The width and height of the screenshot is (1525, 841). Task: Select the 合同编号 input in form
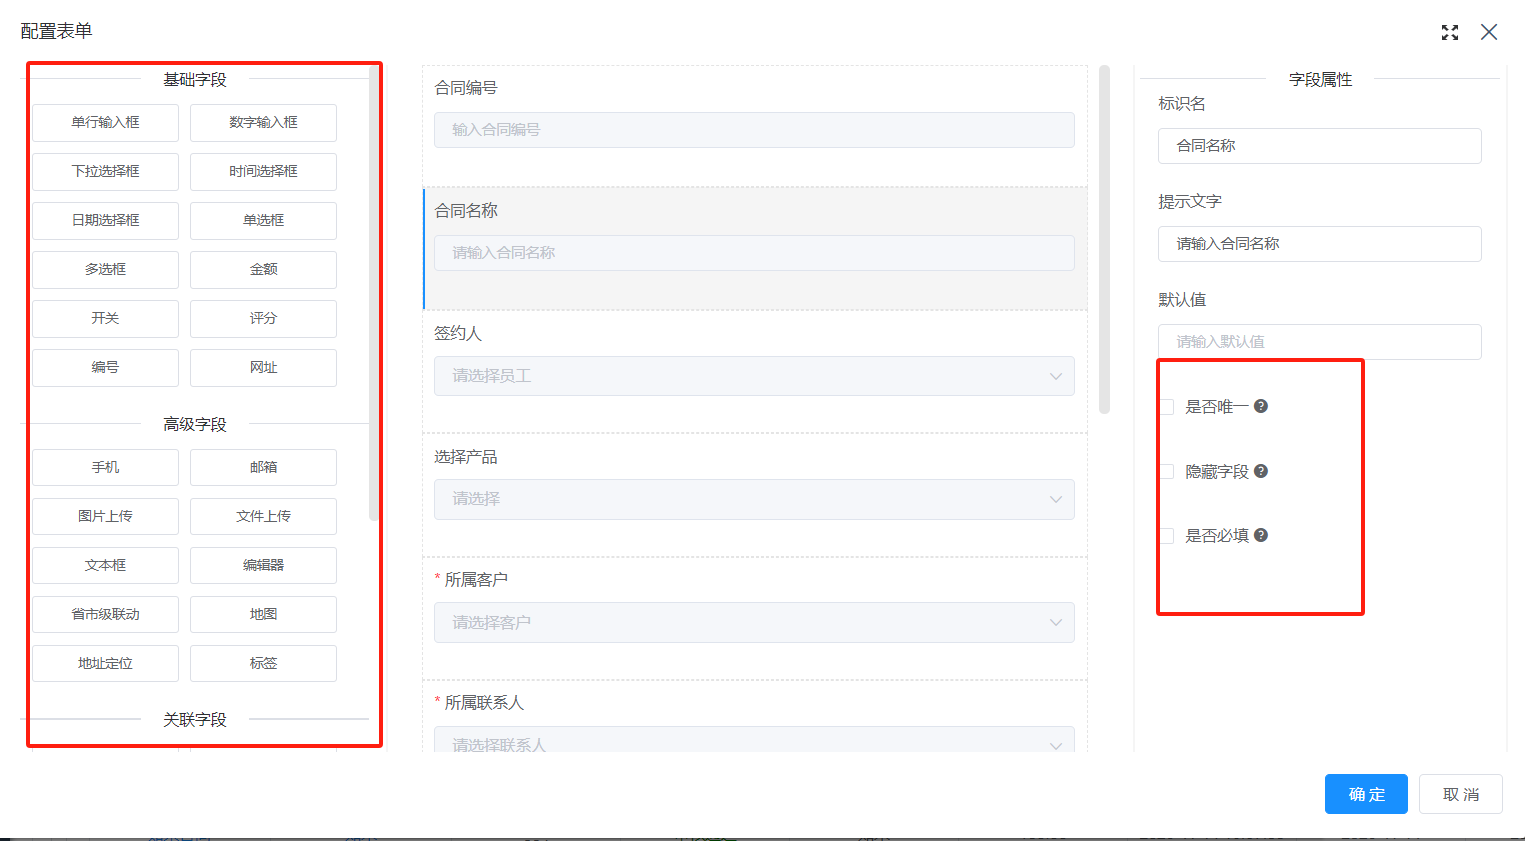[x=754, y=130]
